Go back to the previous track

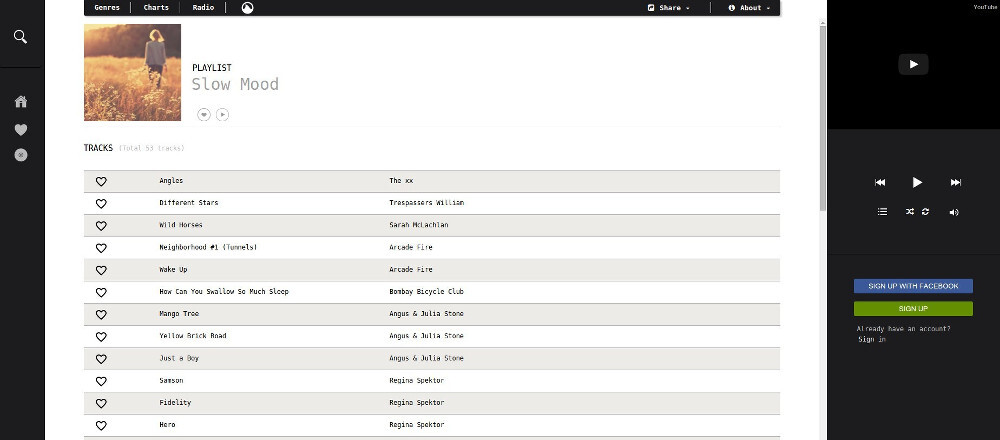pyautogui.click(x=880, y=182)
